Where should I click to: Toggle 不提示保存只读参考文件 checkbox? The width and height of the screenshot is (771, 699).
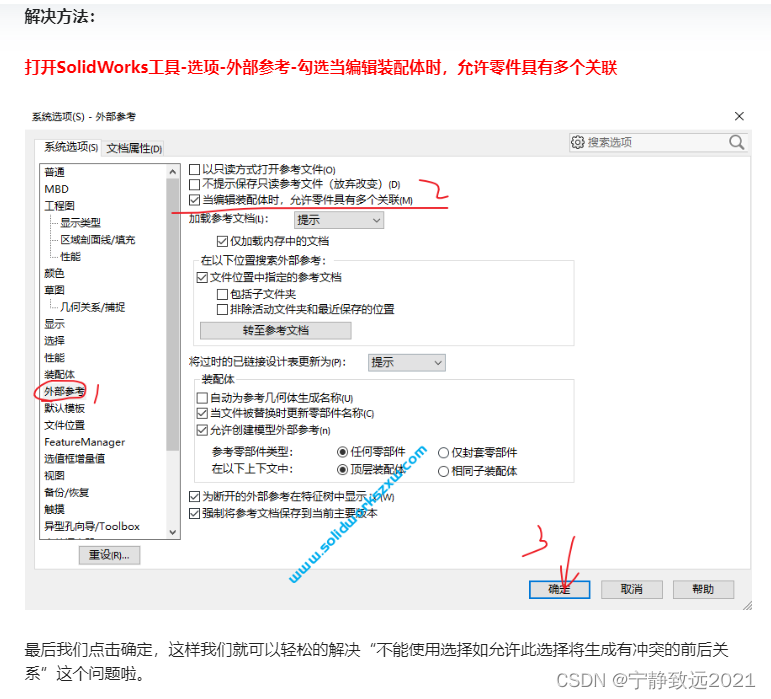tap(194, 184)
